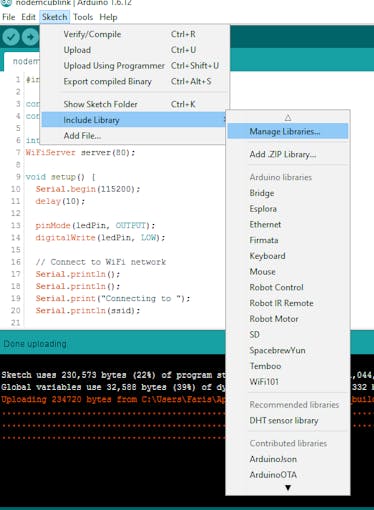Click code line 'pinMode(ledPin, OUTPUT);'
The height and width of the screenshot is (510, 374).
pyautogui.click(x=95, y=226)
